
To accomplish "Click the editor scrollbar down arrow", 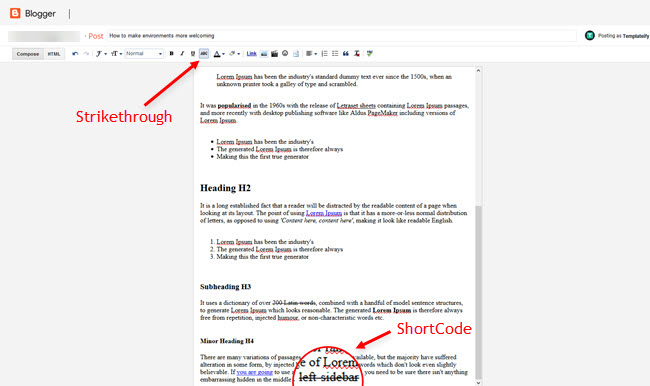I will click(478, 383).
